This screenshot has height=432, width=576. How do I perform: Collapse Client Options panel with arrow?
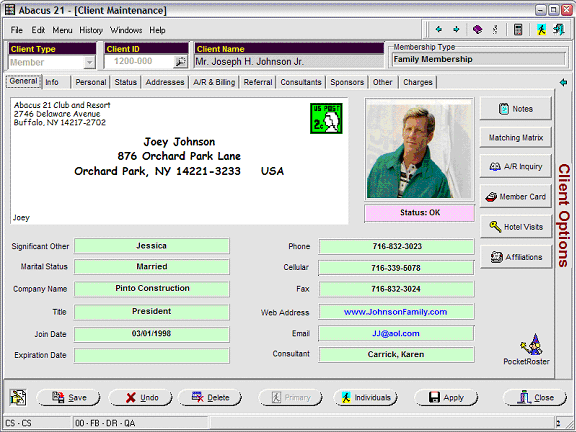563,82
